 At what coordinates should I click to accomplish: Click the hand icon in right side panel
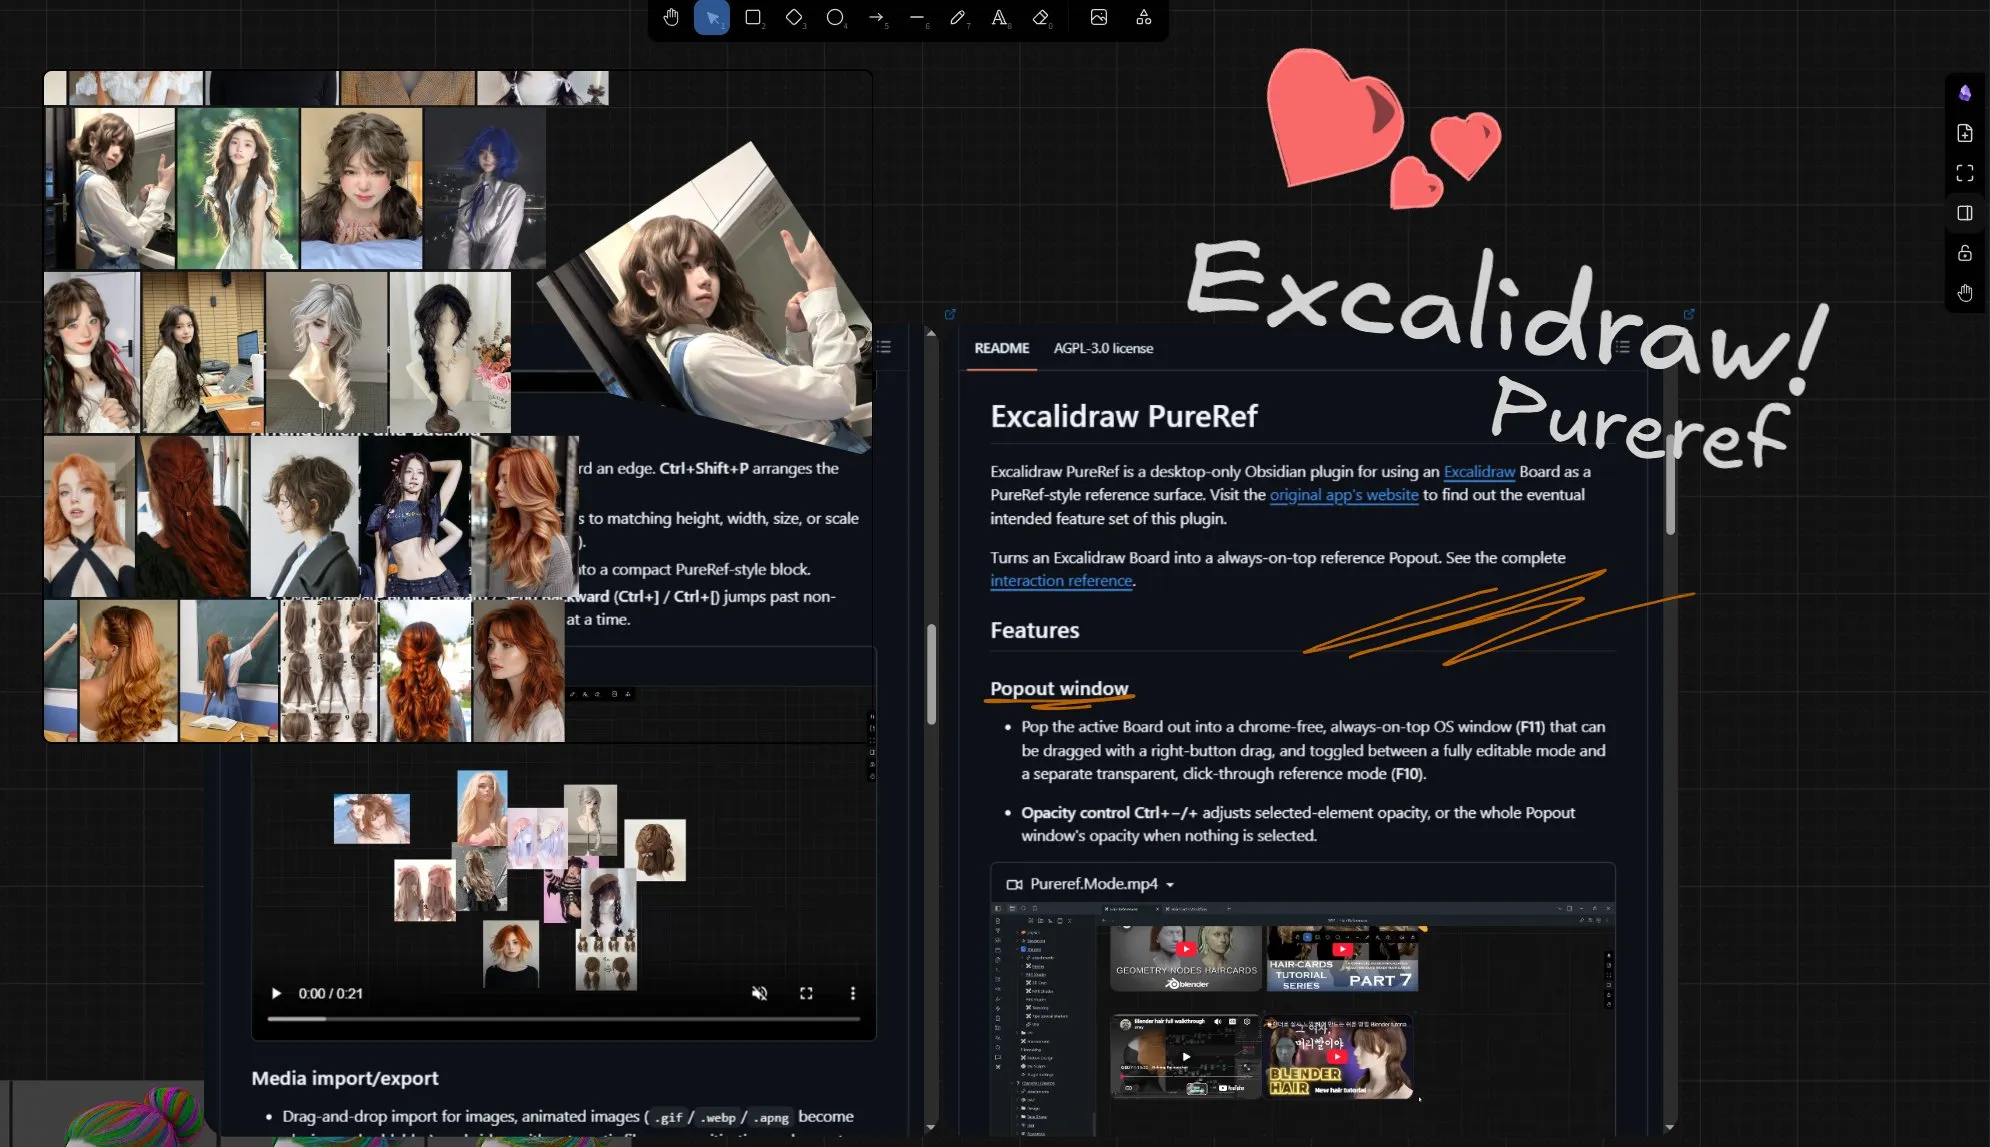point(1965,293)
